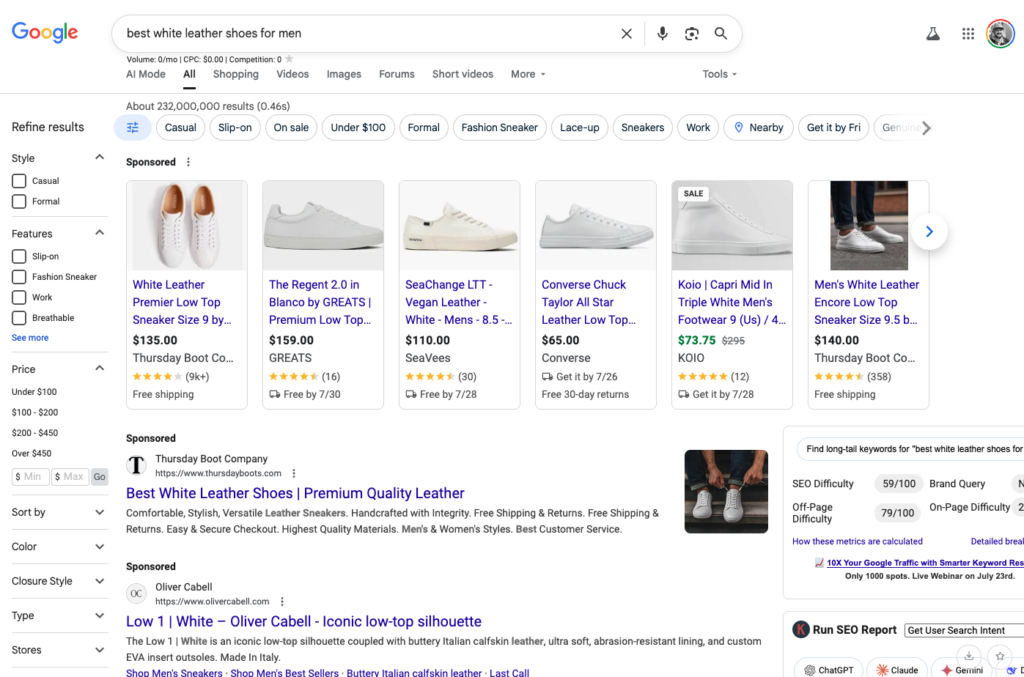Switch to the Videos tab
The height and width of the screenshot is (677, 1024).
click(293, 74)
